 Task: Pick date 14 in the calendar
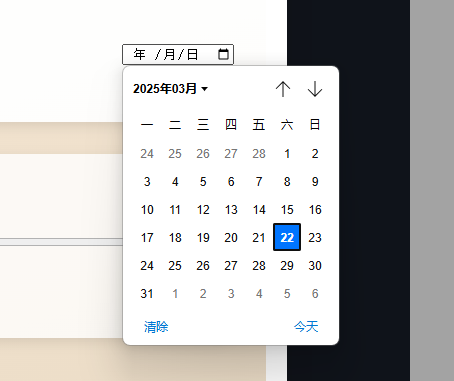click(259, 210)
